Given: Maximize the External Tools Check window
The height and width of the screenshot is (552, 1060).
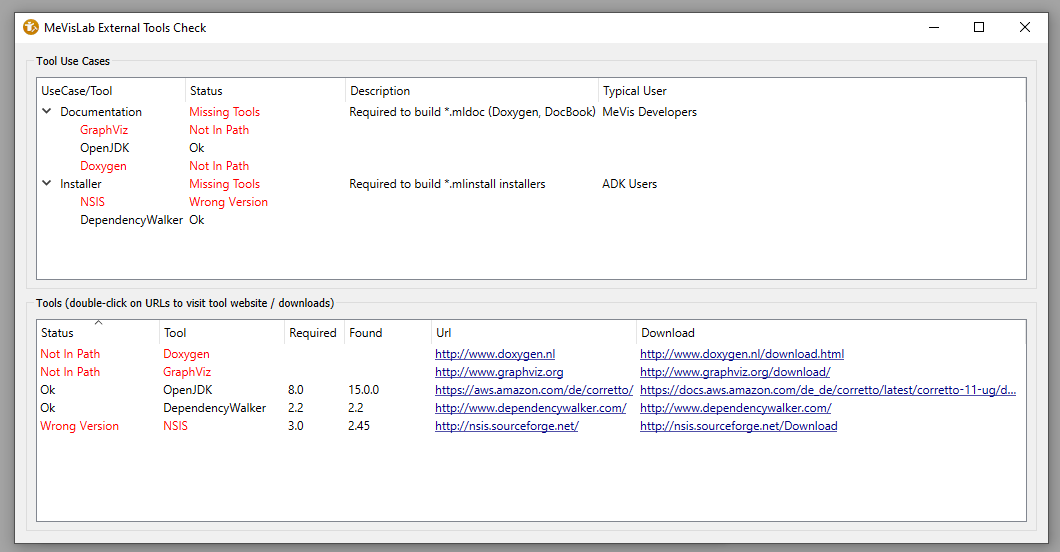Looking at the screenshot, I should (979, 28).
